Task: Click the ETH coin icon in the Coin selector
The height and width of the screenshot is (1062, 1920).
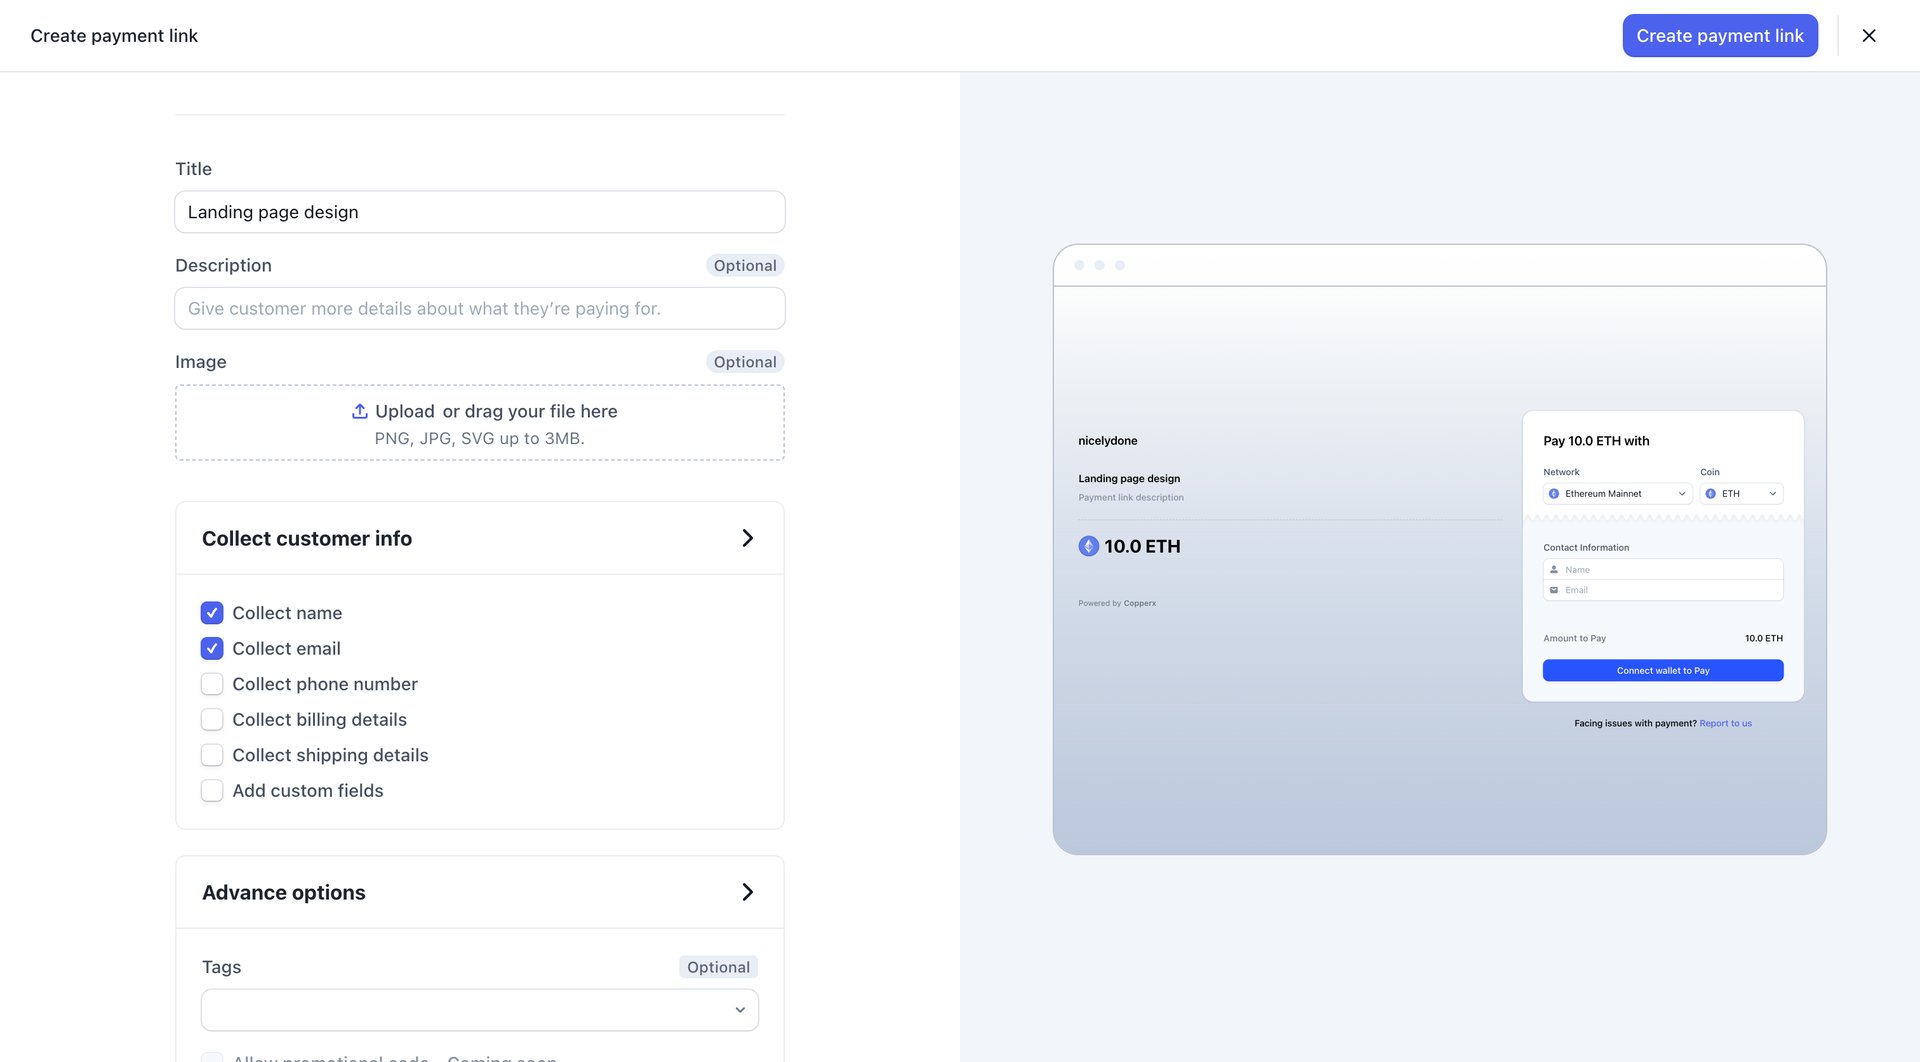Action: pyautogui.click(x=1712, y=493)
